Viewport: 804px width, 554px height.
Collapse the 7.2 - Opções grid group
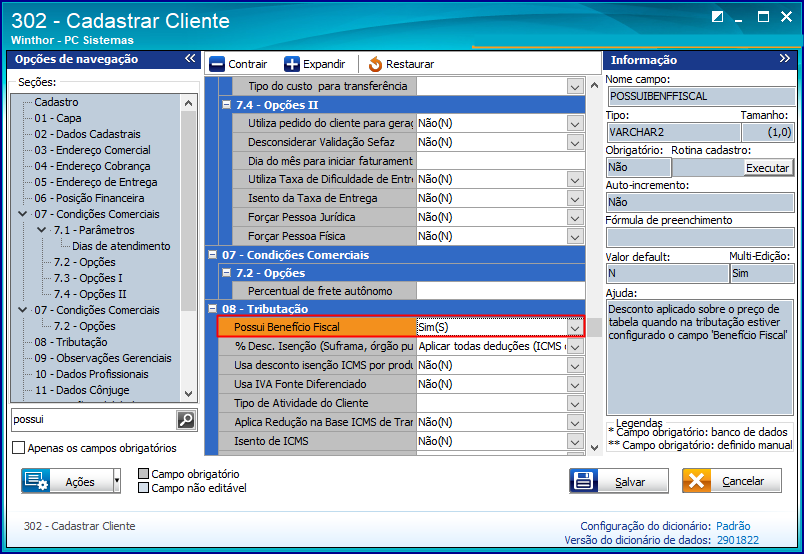point(226,273)
